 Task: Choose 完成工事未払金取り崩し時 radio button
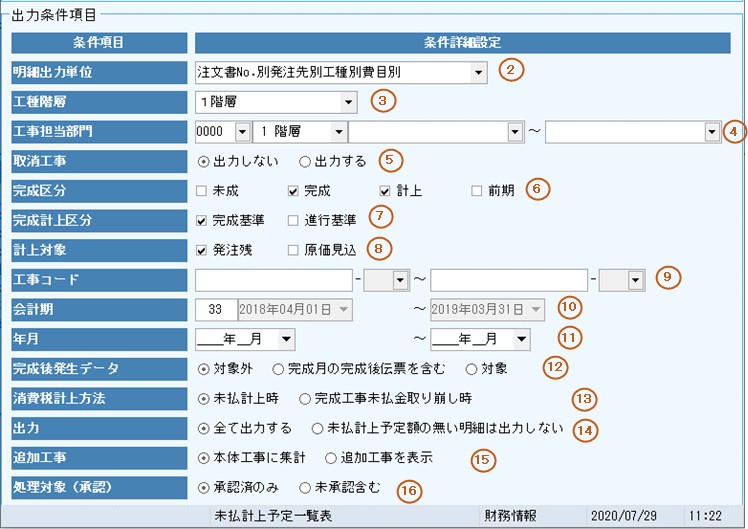(x=306, y=398)
